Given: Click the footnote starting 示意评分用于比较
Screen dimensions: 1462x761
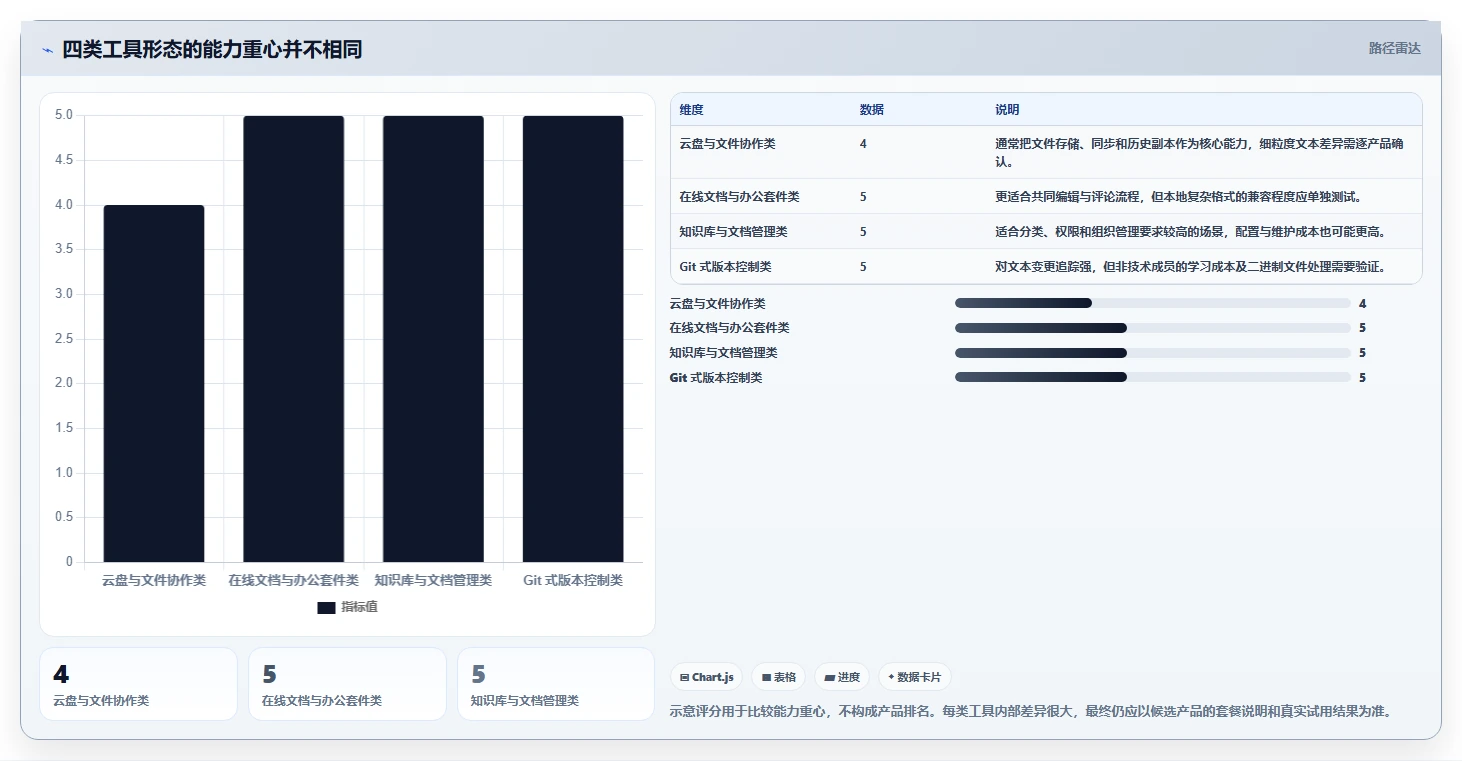Looking at the screenshot, I should coord(1030,712).
